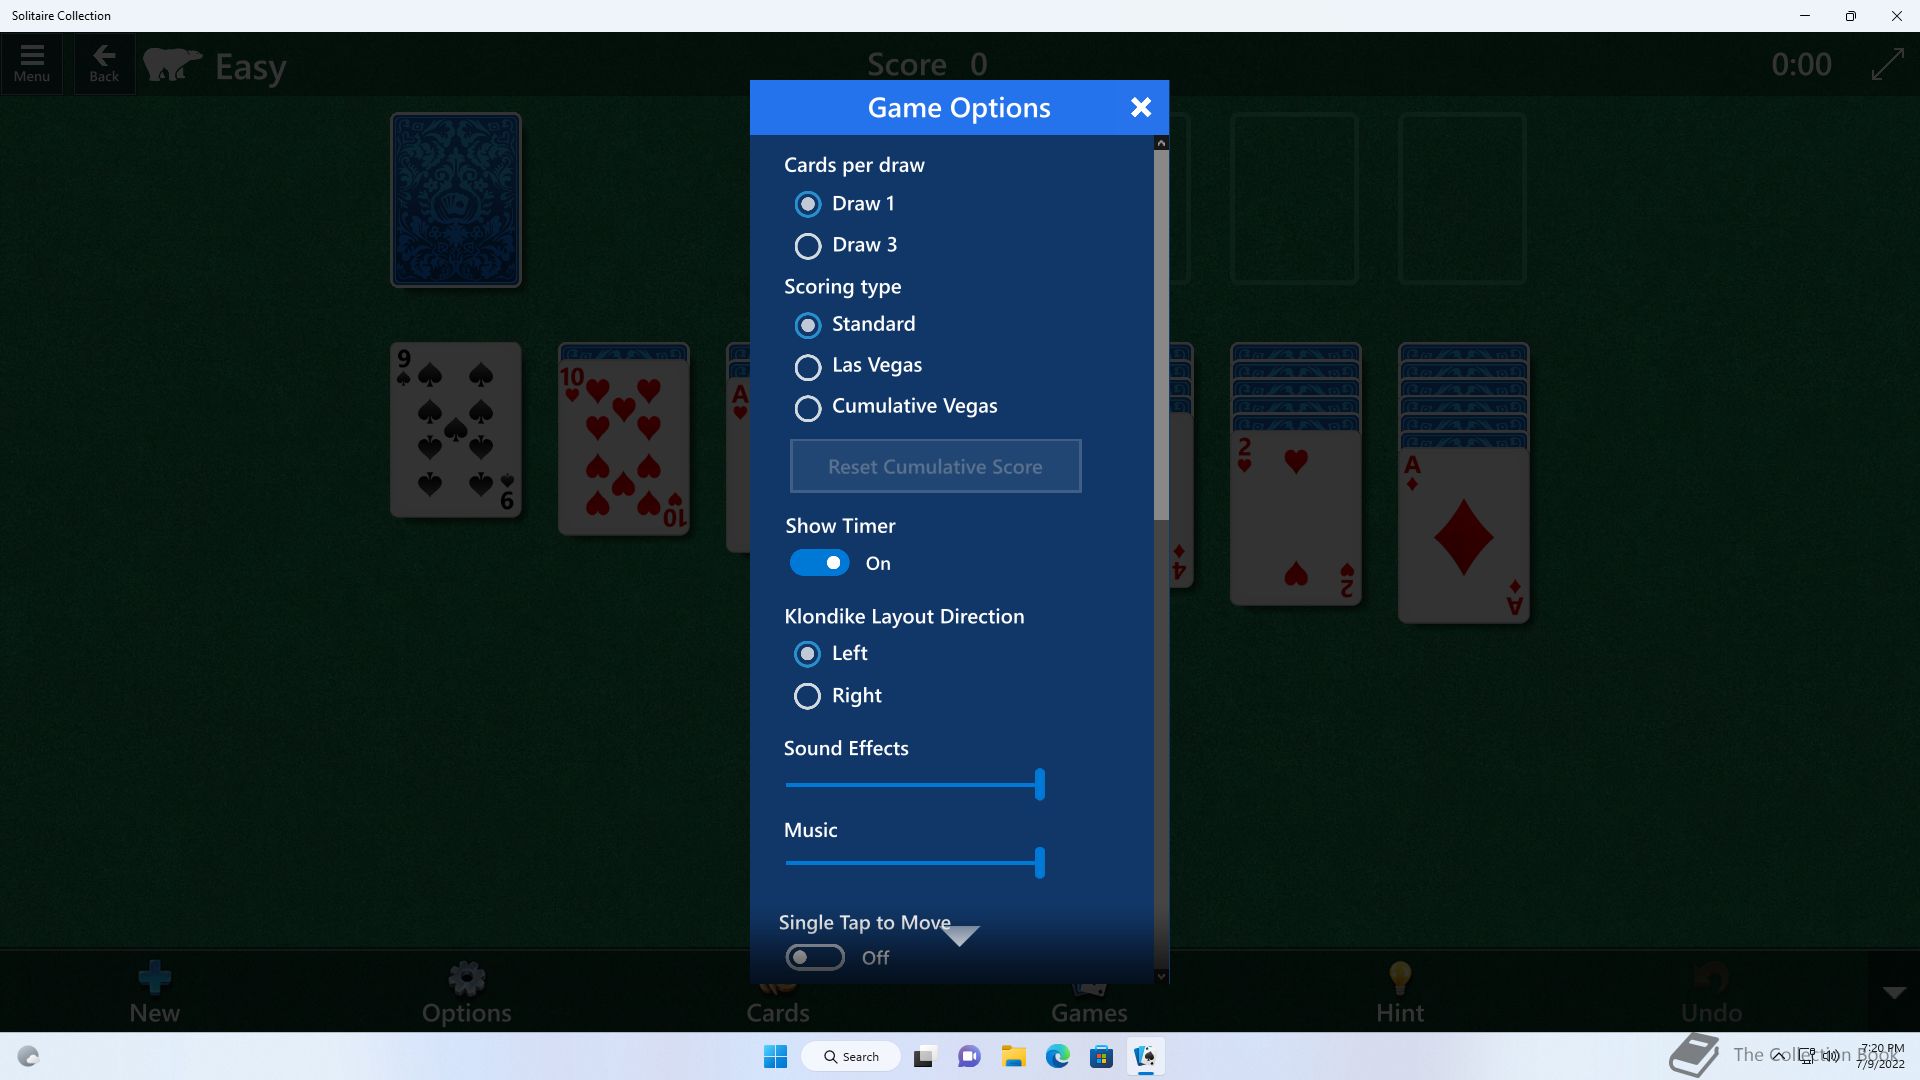Screen dimensions: 1920x1080
Task: Toggle Single Tap to Move switch
Action: 815,957
